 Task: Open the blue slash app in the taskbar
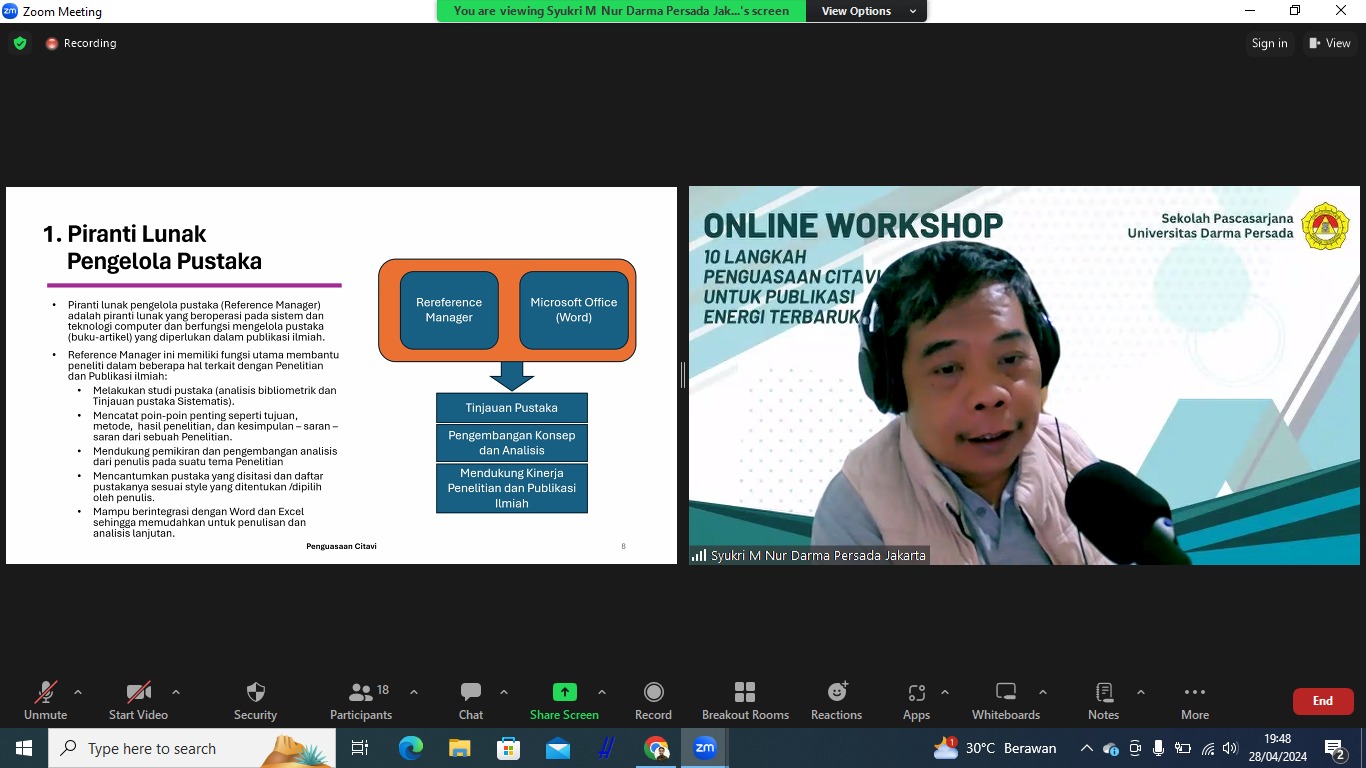pyautogui.click(x=606, y=748)
